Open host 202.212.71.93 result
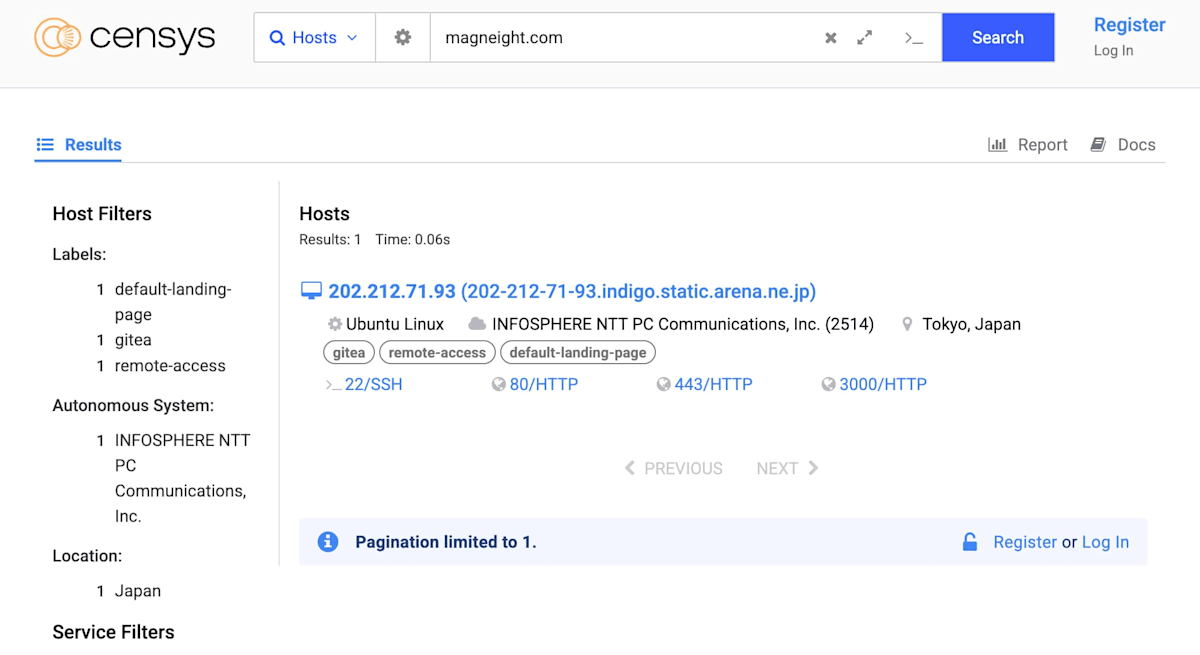This screenshot has width=1200, height=655. (572, 292)
